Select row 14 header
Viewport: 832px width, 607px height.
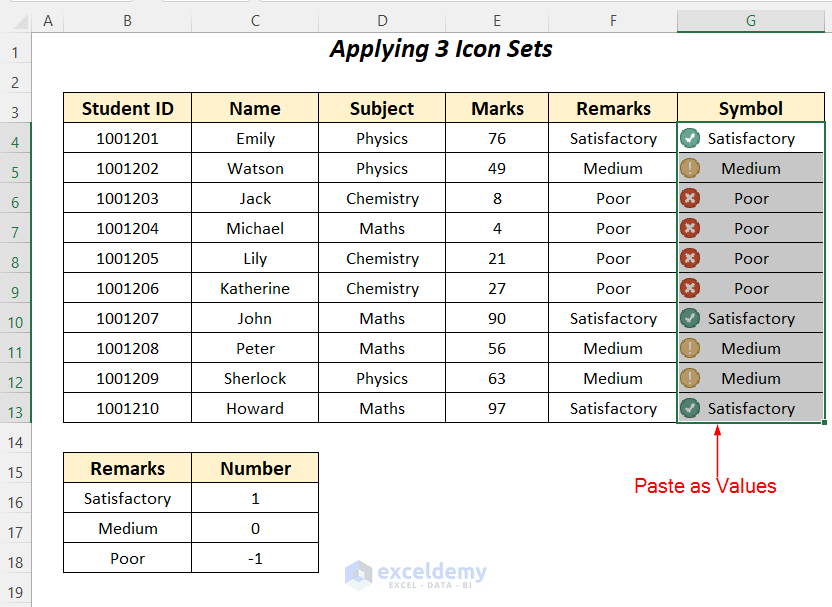pyautogui.click(x=15, y=440)
